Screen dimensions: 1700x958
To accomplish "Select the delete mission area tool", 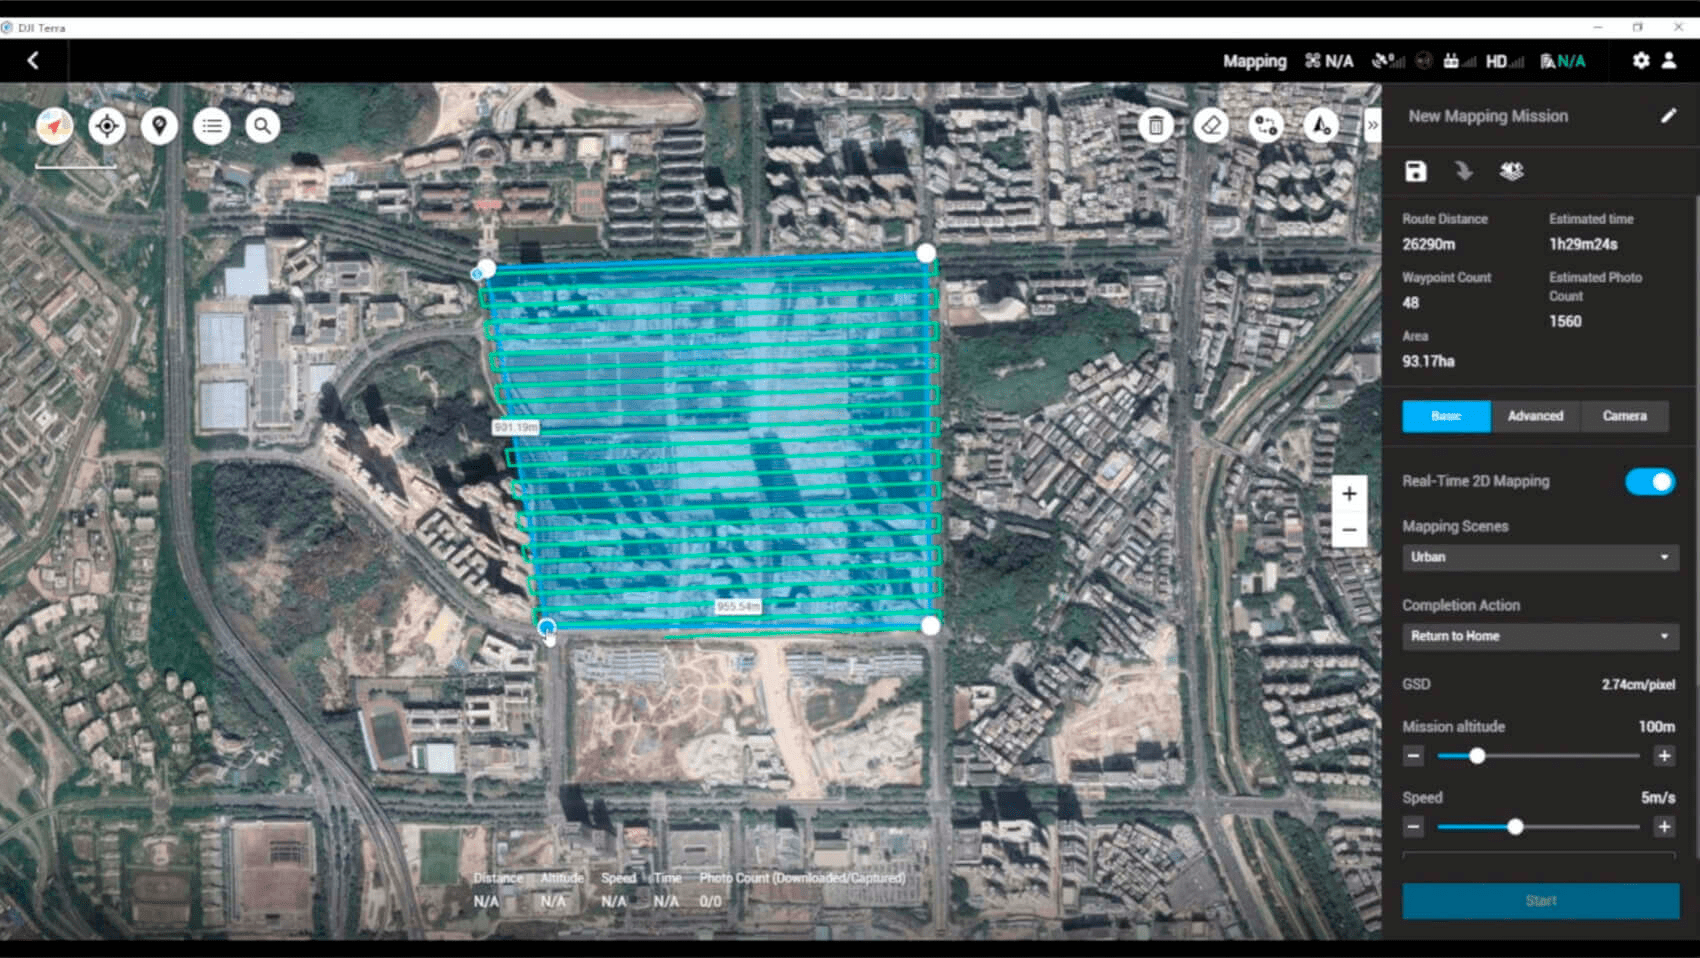I will (x=1155, y=126).
